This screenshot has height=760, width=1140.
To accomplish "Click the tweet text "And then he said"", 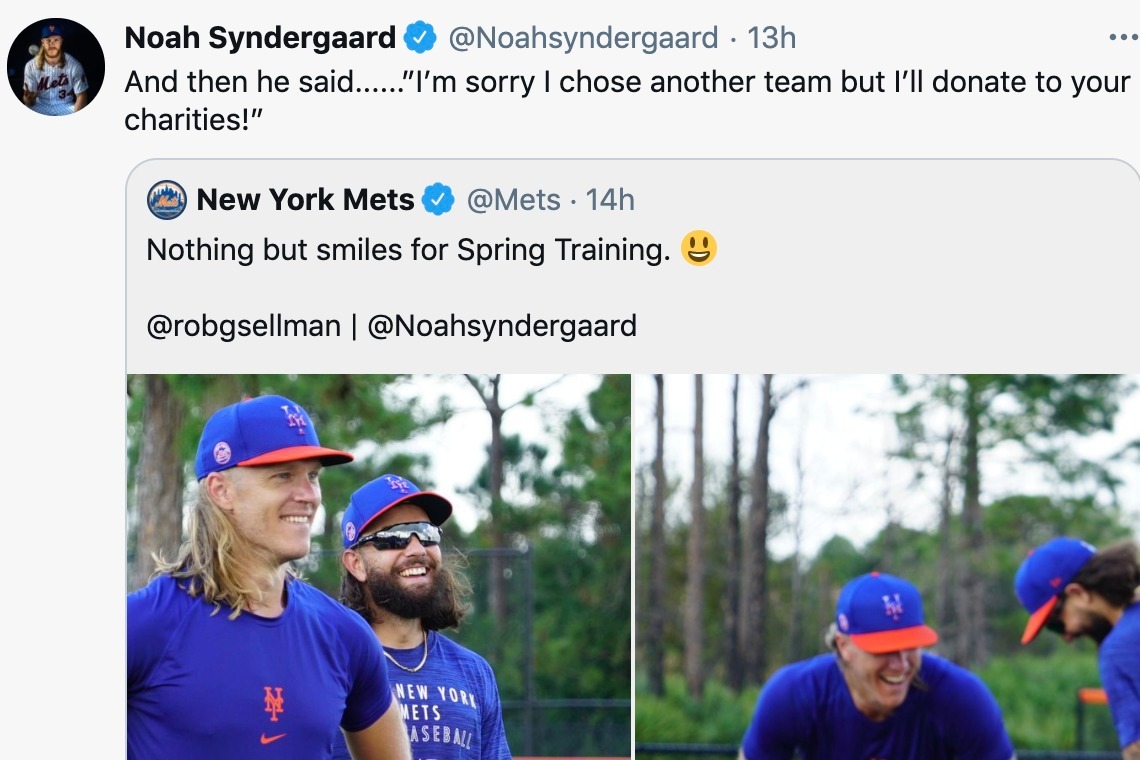I will pos(240,82).
